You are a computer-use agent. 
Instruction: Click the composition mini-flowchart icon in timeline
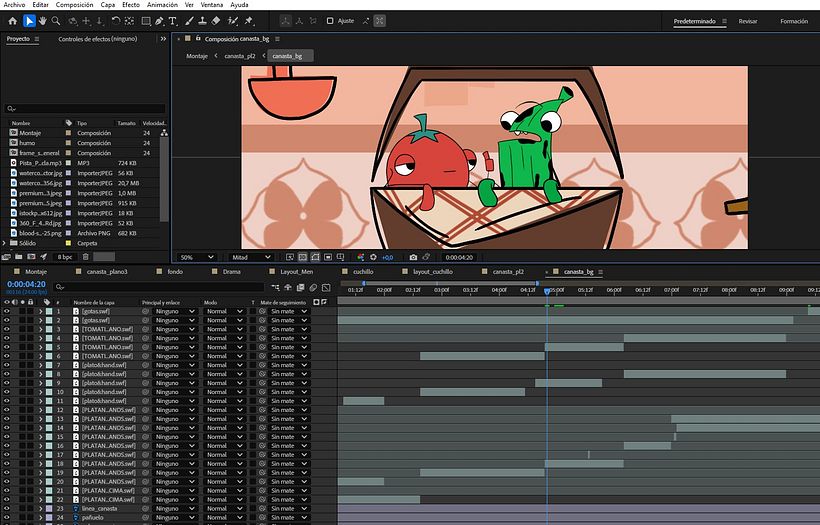(275, 287)
